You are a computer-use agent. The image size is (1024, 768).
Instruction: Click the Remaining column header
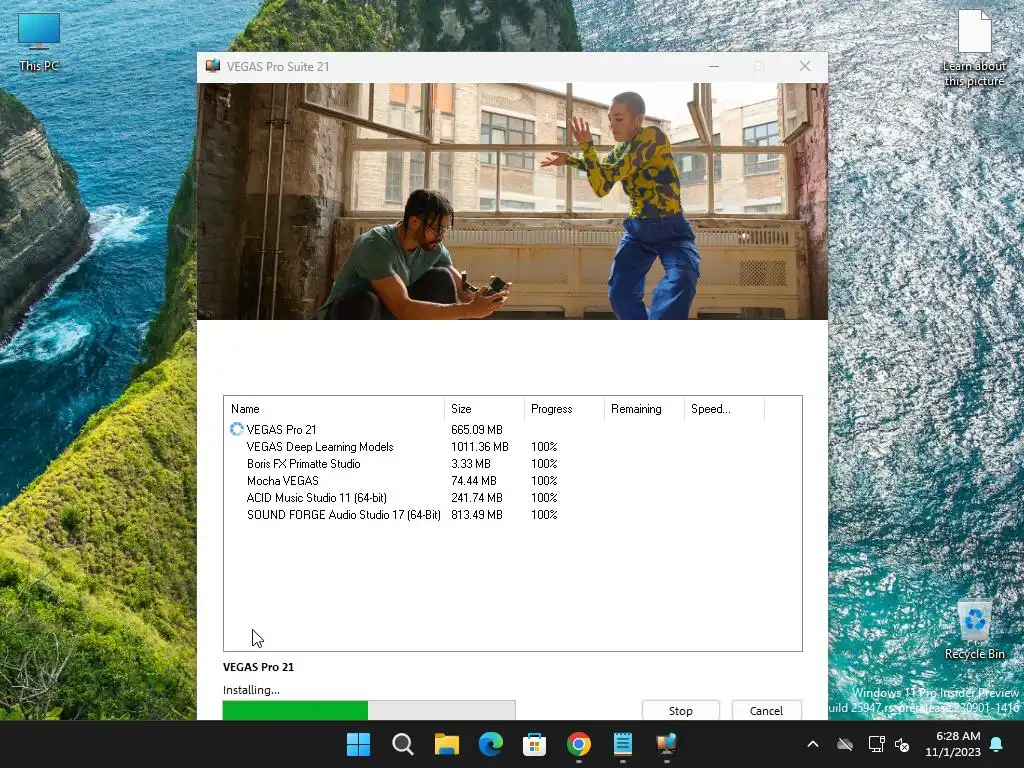click(644, 409)
